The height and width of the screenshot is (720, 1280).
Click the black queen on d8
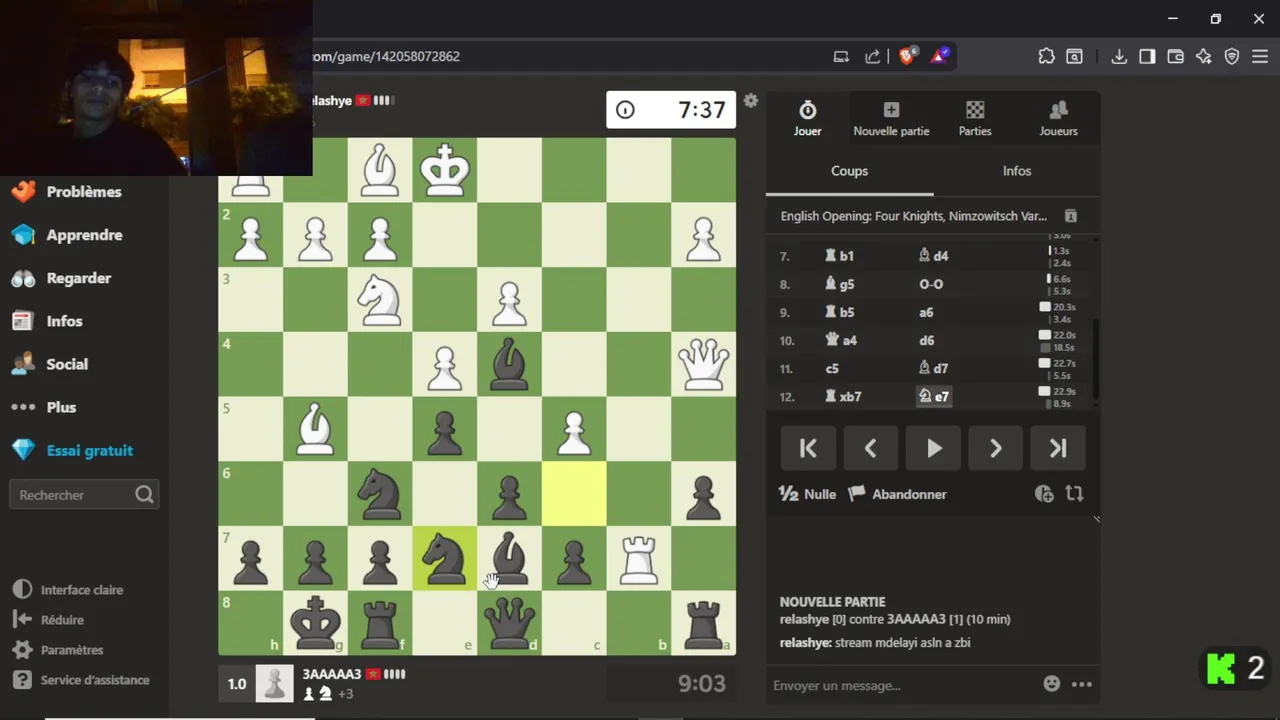click(510, 623)
